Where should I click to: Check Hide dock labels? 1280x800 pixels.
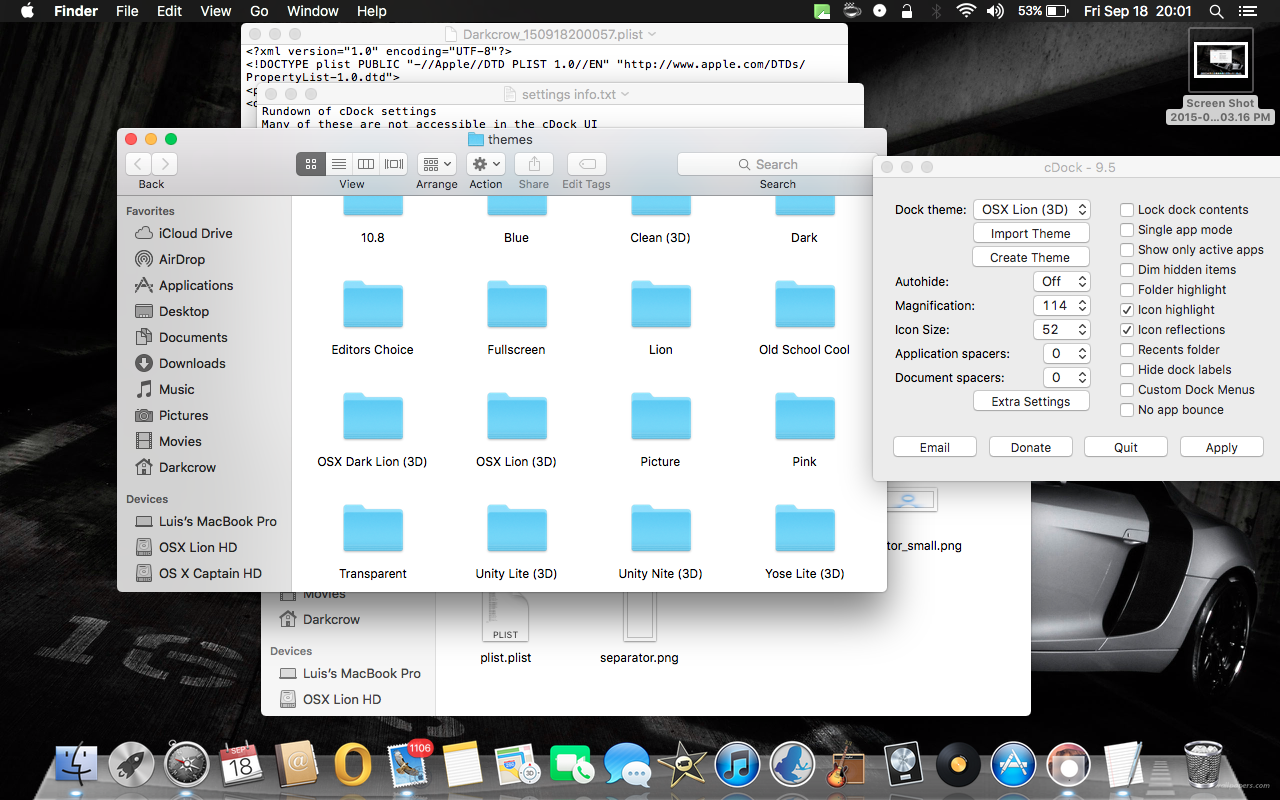click(x=1127, y=370)
